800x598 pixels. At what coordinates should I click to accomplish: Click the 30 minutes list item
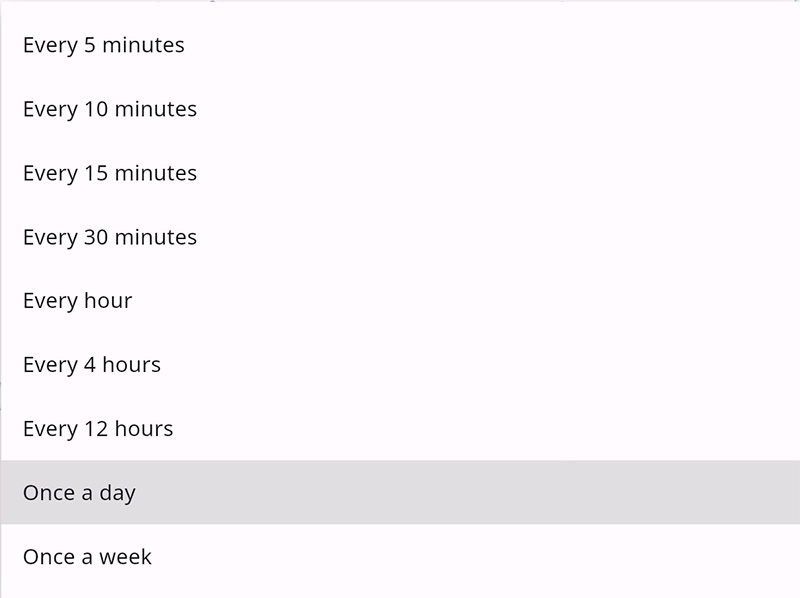(x=110, y=237)
